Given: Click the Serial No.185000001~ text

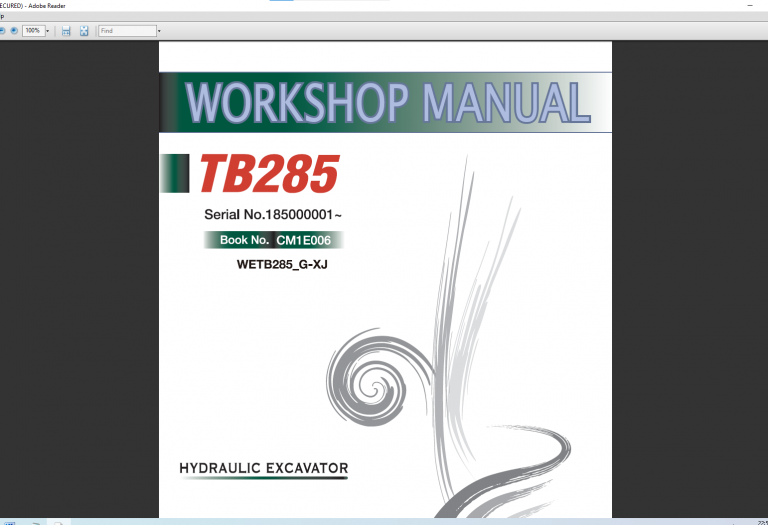Looking at the screenshot, I should point(273,215).
